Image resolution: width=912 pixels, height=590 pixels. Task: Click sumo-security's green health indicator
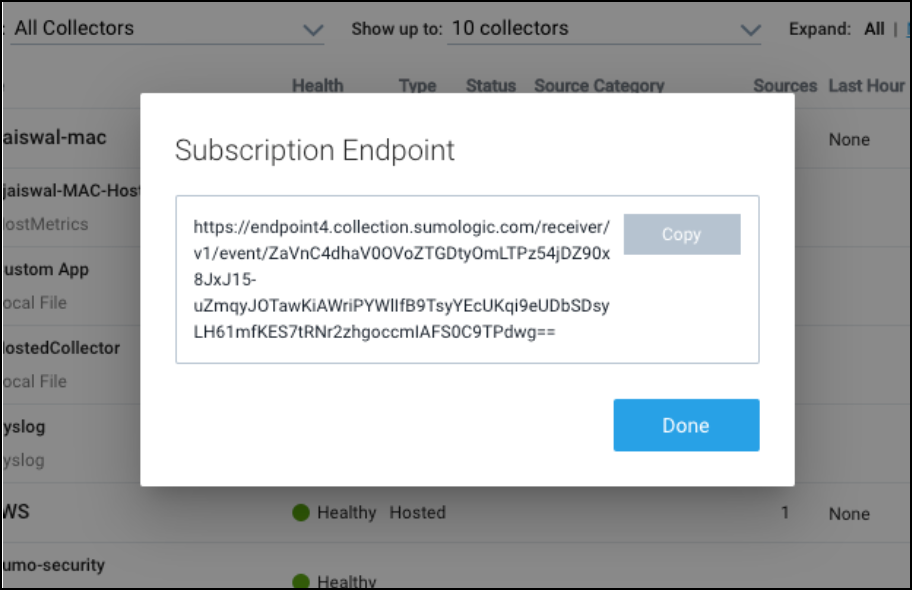[x=301, y=581]
